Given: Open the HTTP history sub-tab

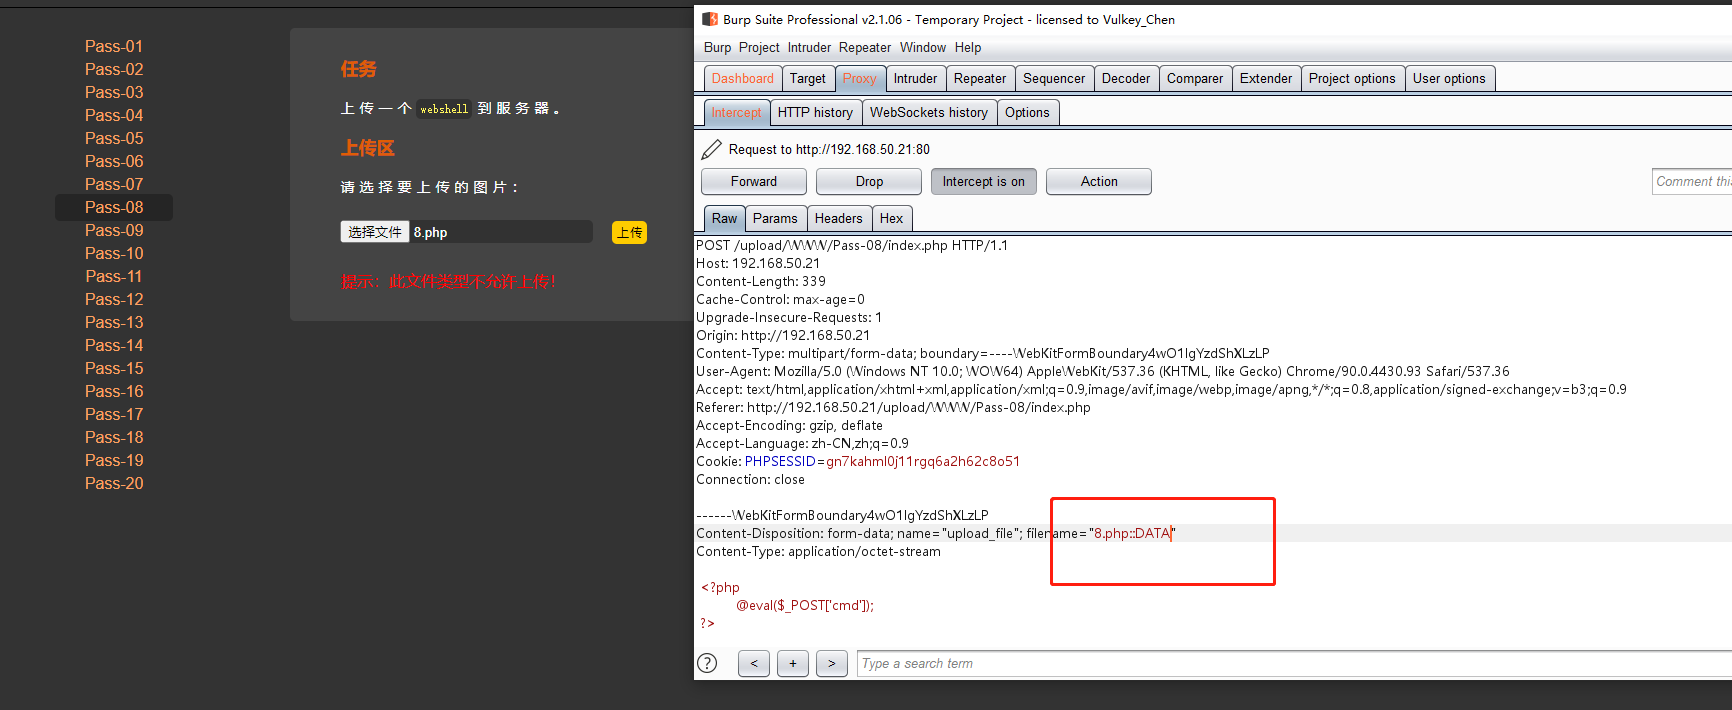Looking at the screenshot, I should click(815, 112).
